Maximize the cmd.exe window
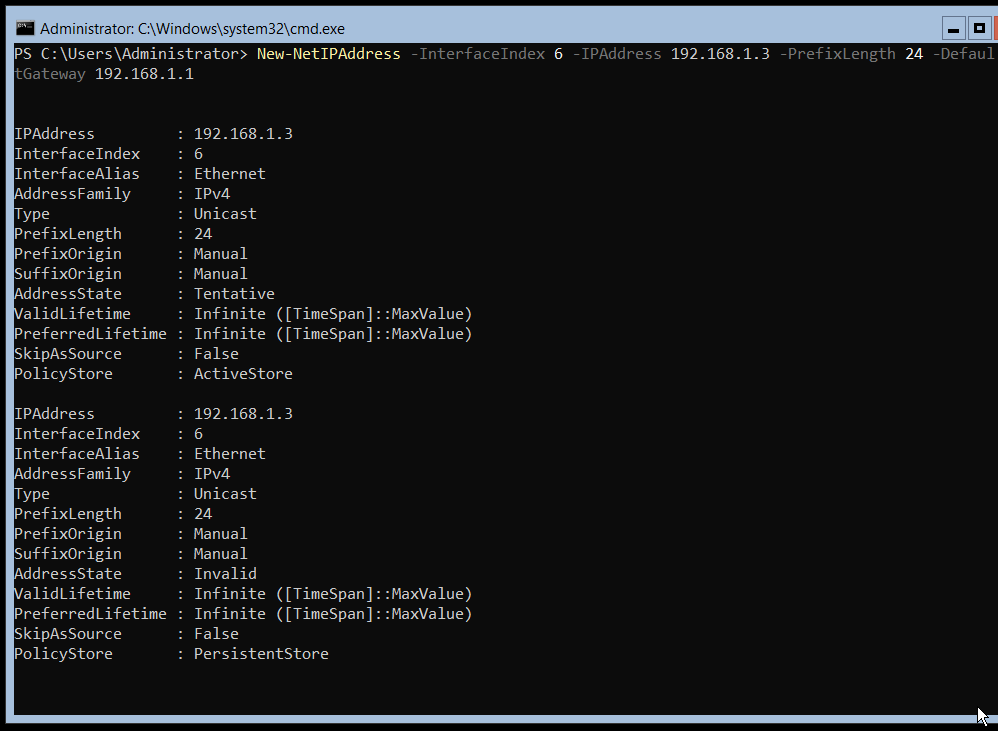Screen dimensions: 998x731 click(978, 27)
